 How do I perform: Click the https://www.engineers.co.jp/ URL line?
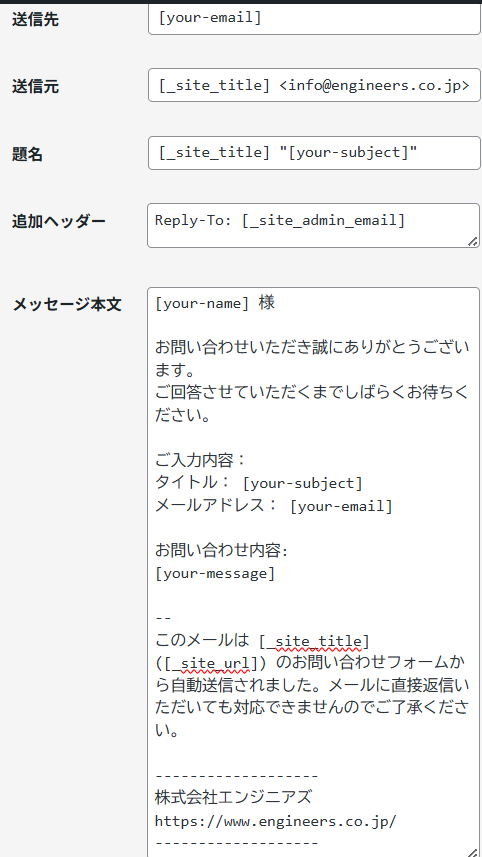[275, 821]
